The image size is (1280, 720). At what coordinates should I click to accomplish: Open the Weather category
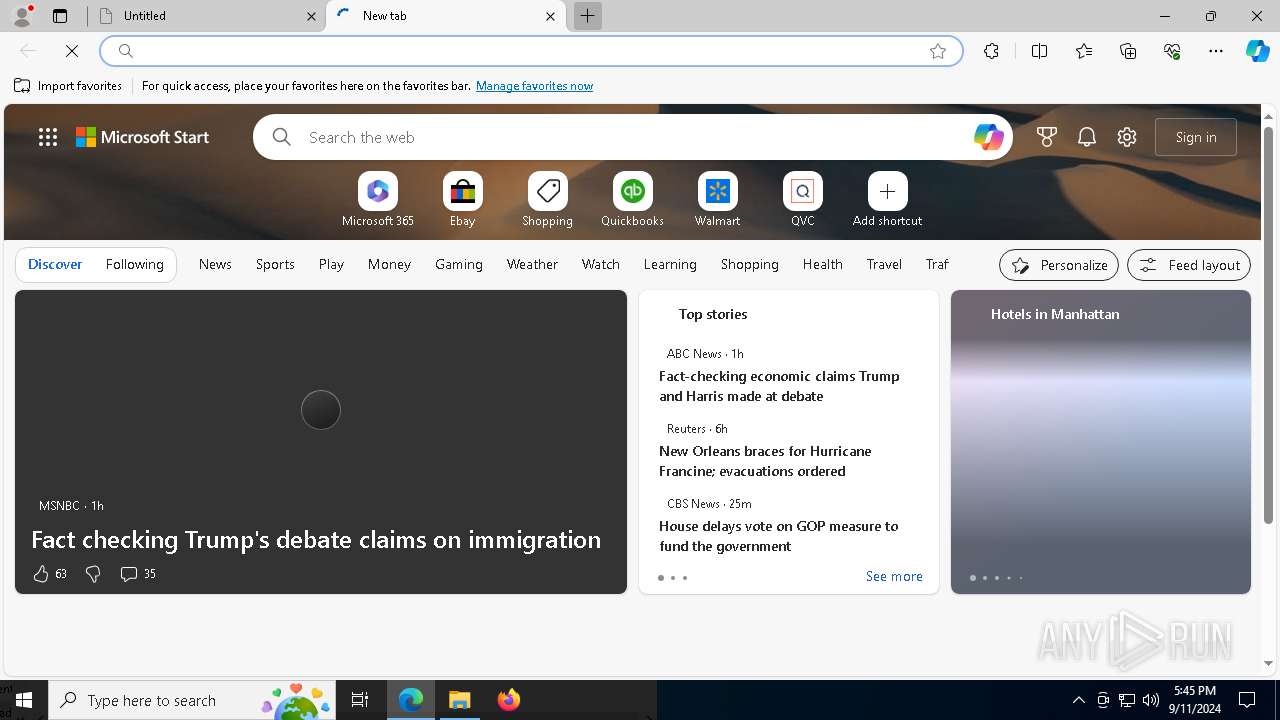coord(532,264)
